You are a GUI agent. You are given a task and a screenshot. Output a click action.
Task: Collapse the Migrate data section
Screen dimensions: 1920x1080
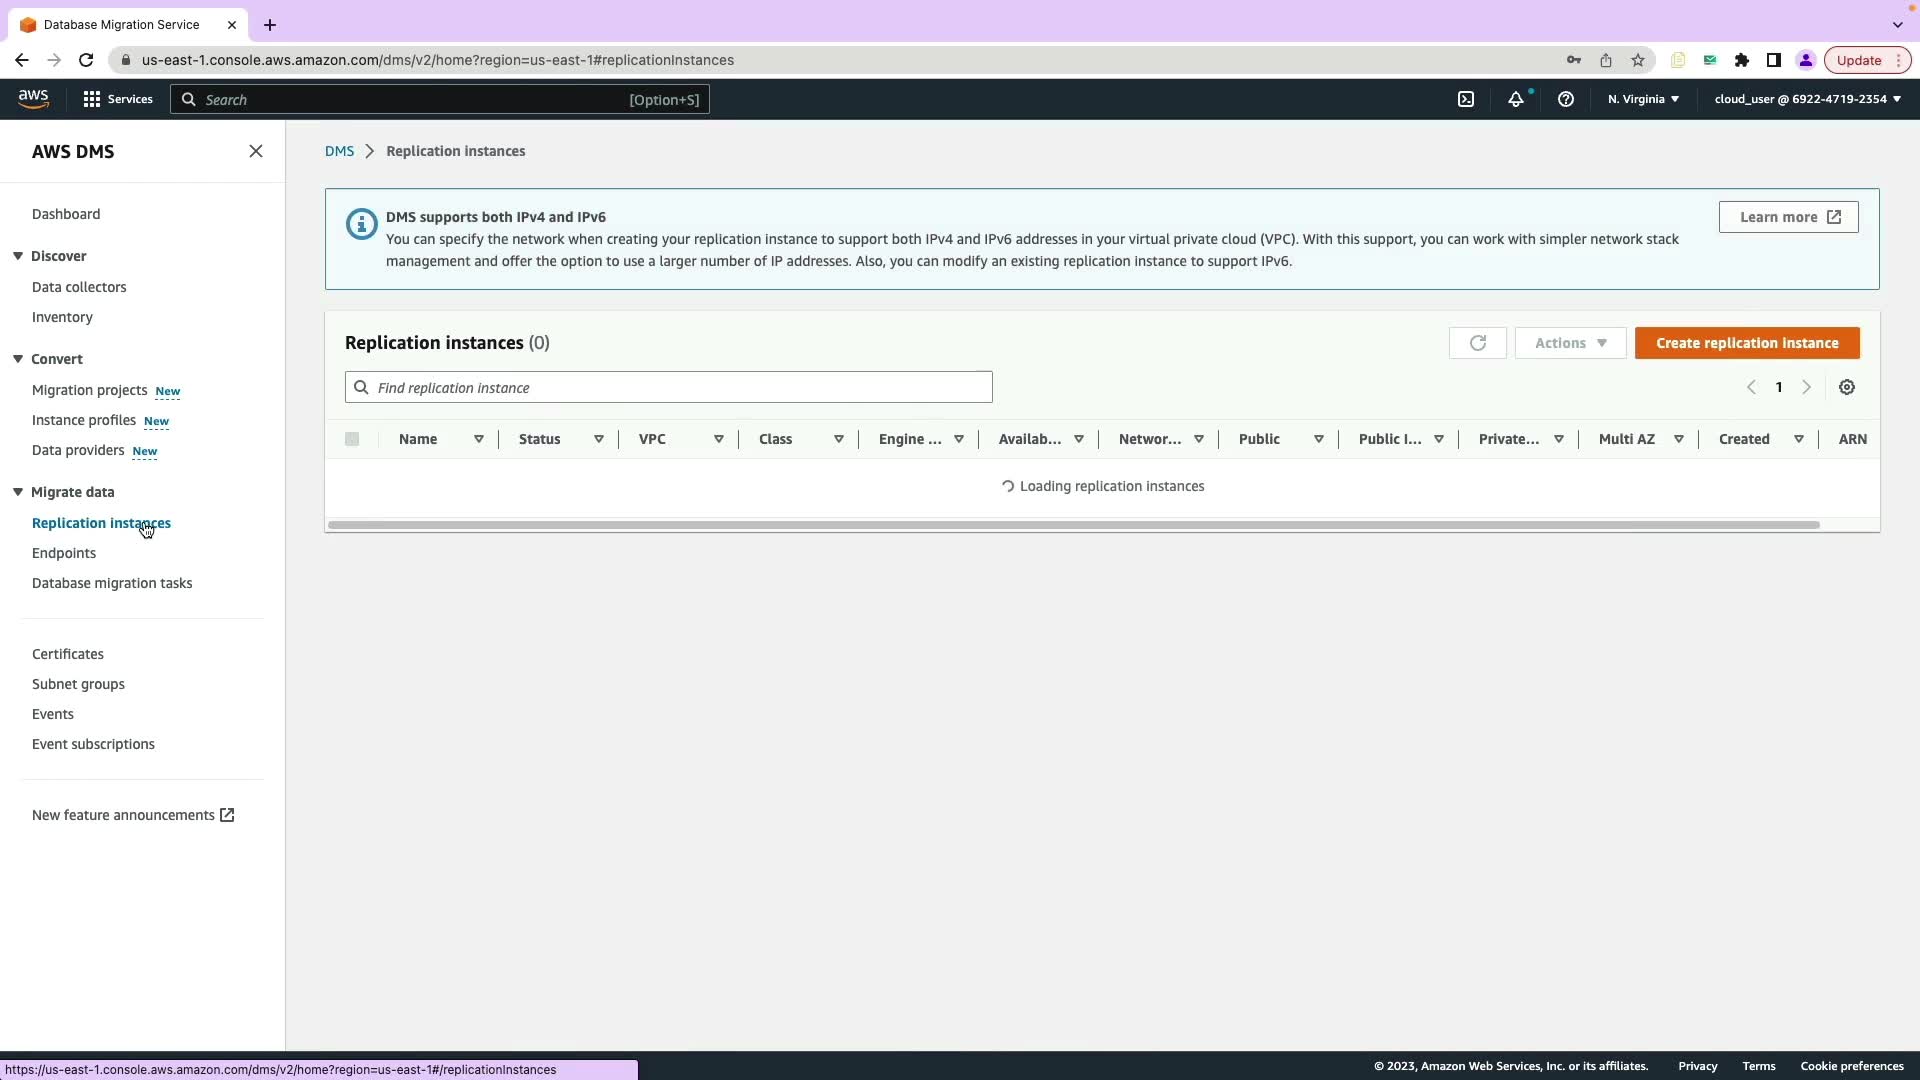(18, 492)
